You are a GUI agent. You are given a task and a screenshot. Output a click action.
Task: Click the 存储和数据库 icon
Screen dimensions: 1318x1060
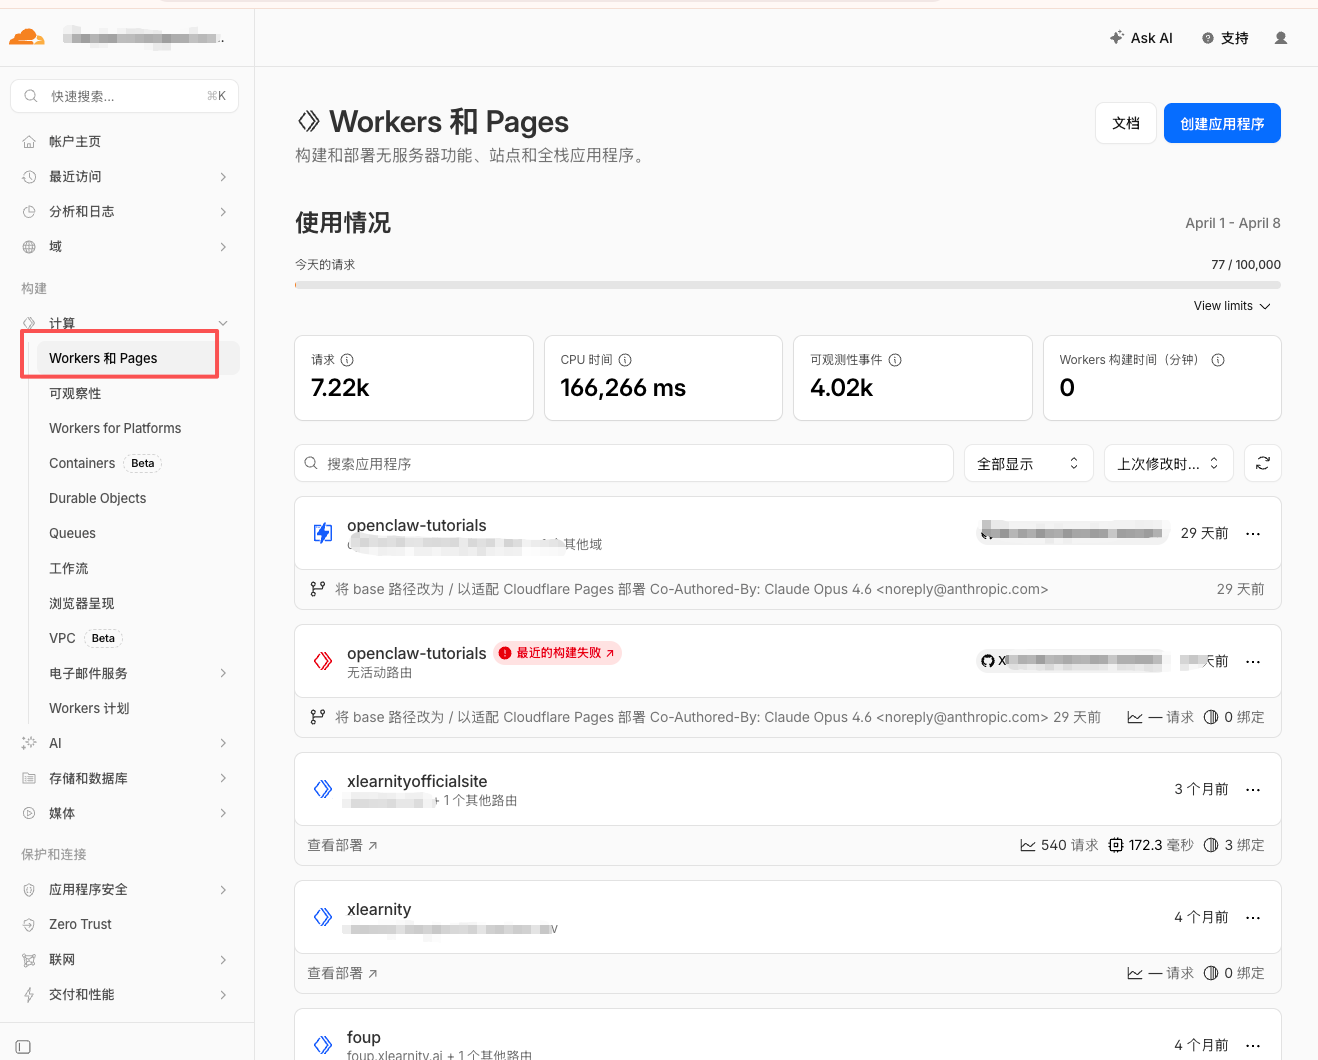(x=29, y=779)
